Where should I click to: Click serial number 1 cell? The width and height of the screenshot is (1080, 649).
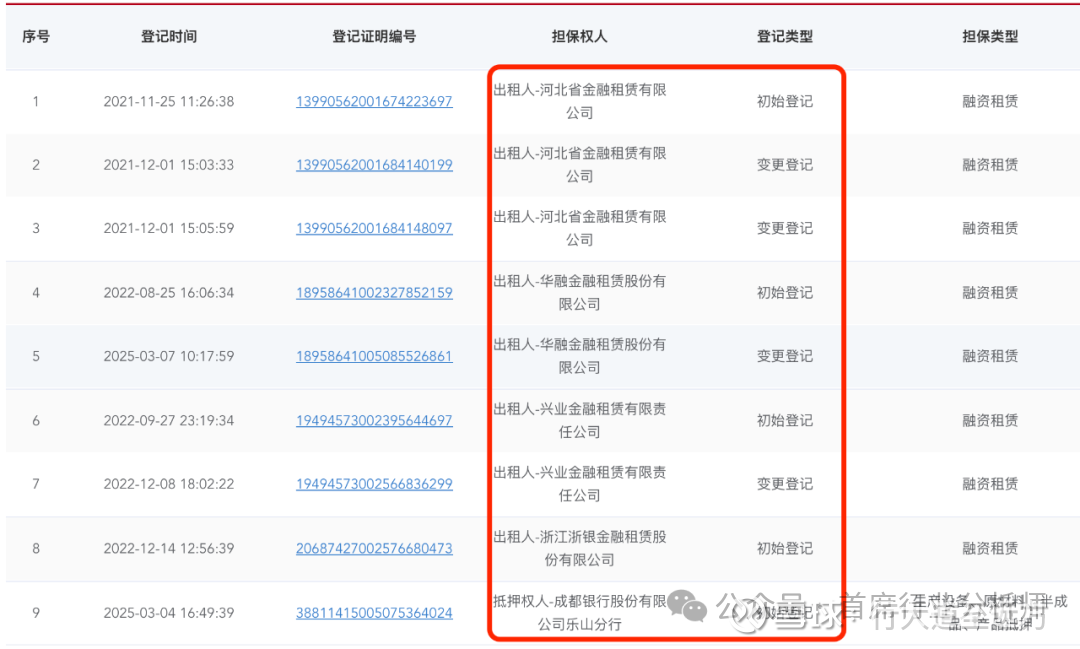[x=36, y=101]
